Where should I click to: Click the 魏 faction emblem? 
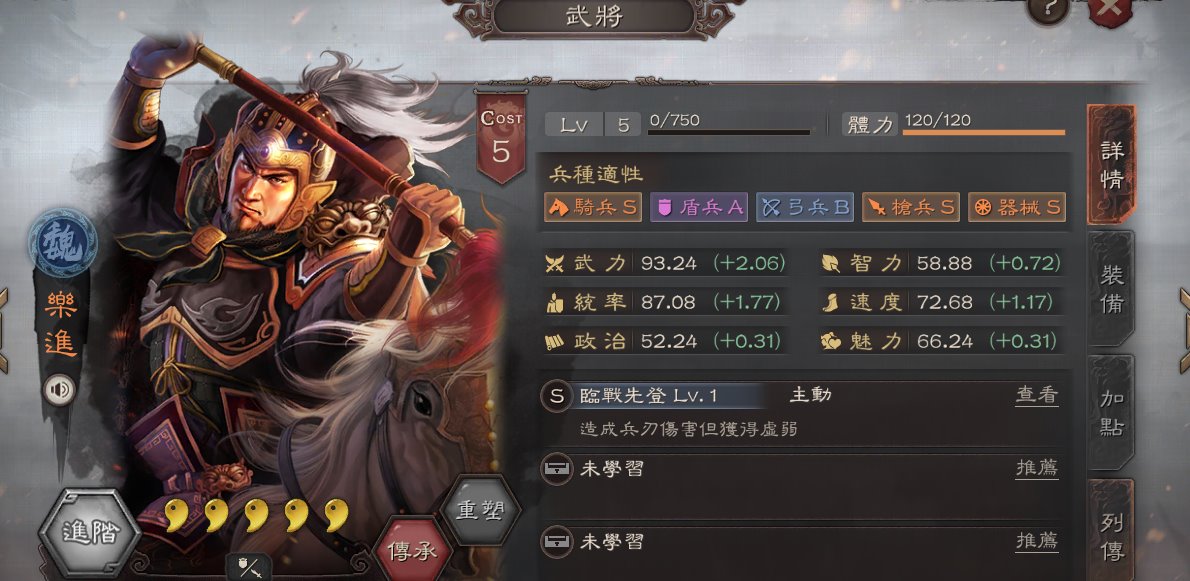coord(62,243)
